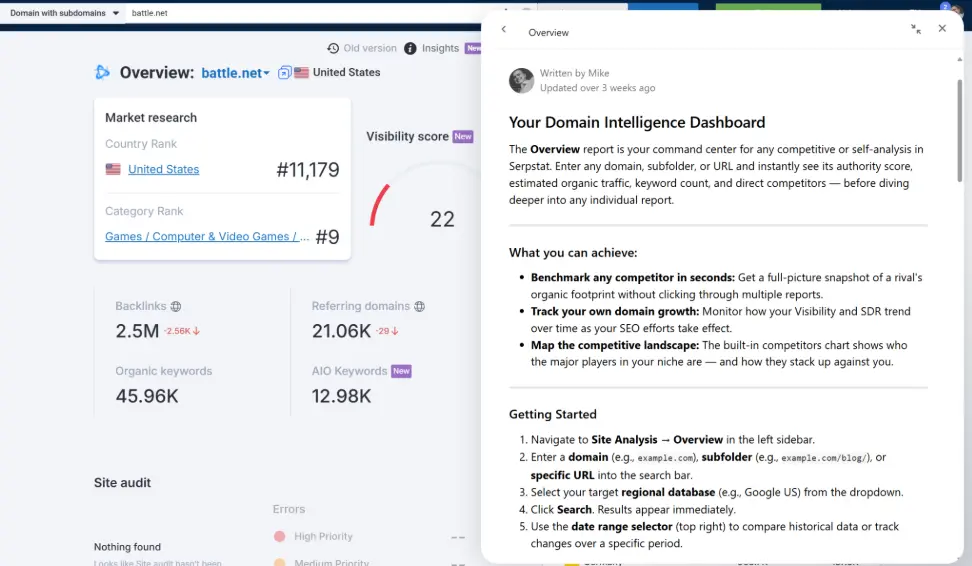The image size is (972, 566).
Task: Open Games / Computer & Video Games link
Action: pyautogui.click(x=207, y=236)
